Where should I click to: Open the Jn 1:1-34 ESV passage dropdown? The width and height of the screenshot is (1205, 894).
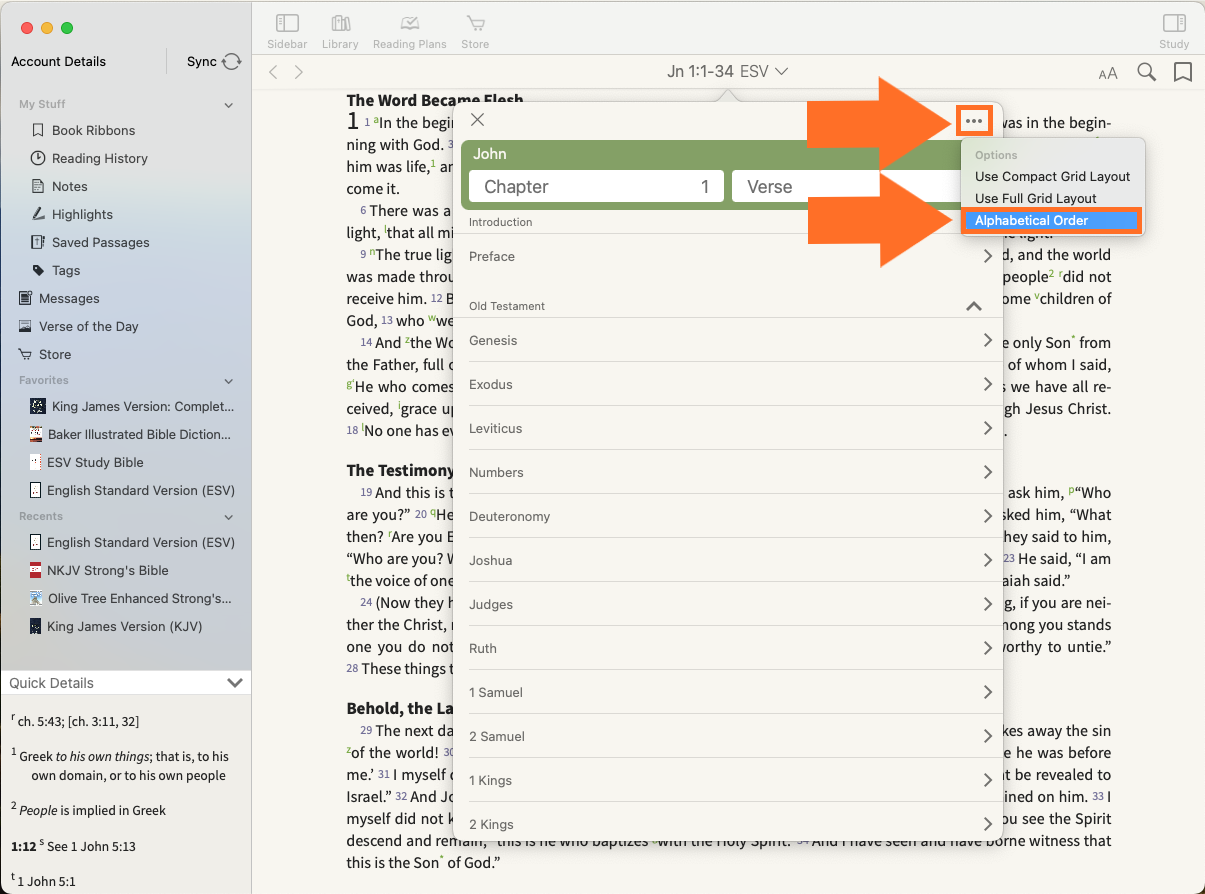(728, 71)
